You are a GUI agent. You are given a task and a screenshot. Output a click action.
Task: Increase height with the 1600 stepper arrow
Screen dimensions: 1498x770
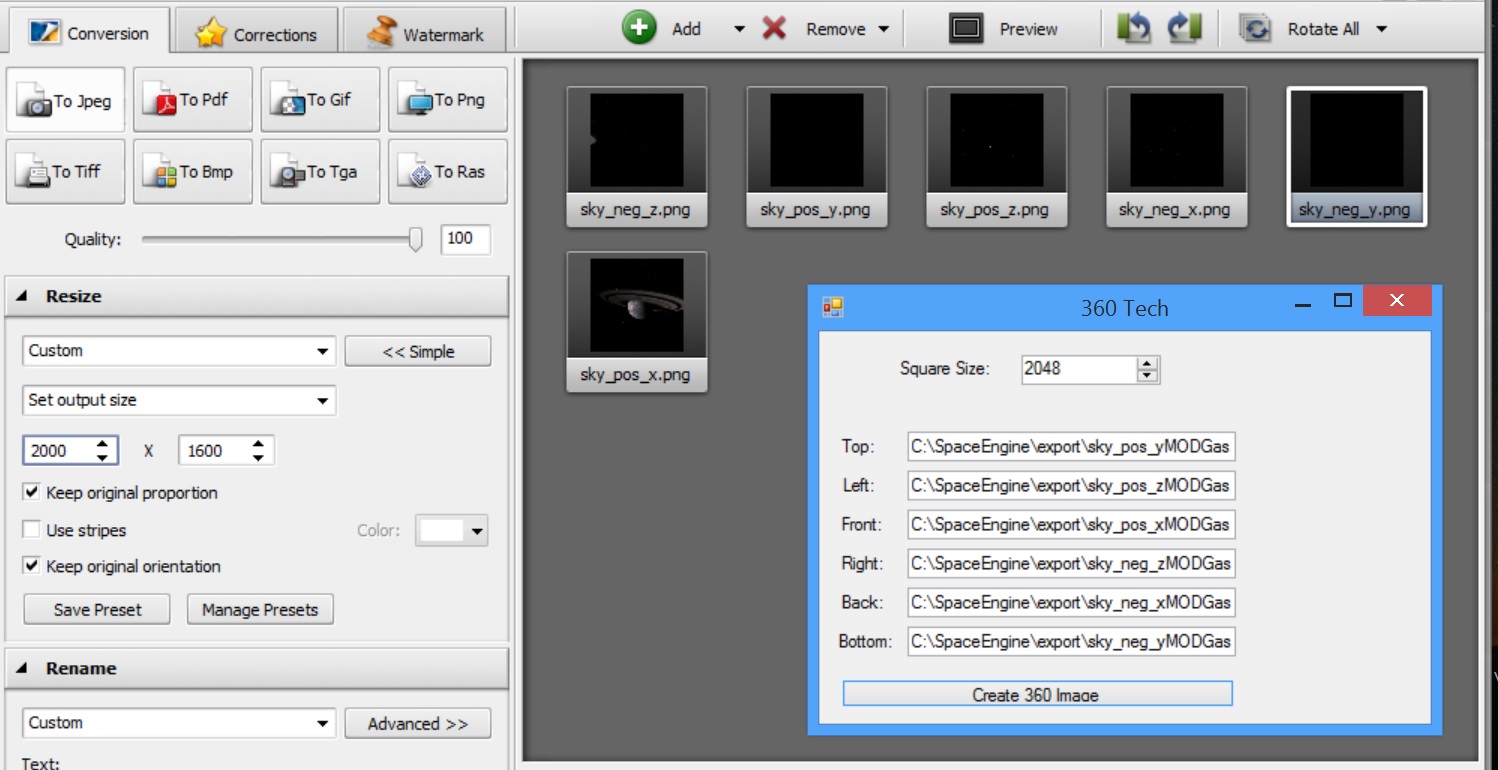(x=258, y=444)
